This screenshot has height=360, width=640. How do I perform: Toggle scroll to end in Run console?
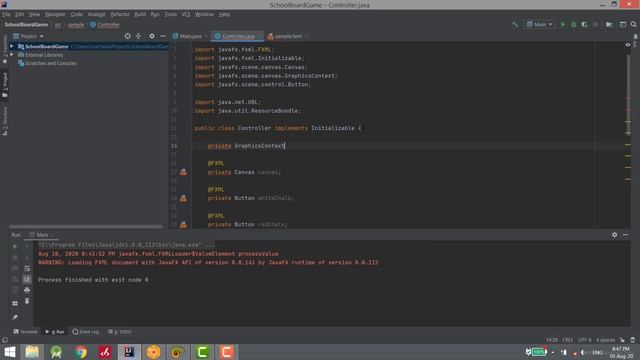27,279
